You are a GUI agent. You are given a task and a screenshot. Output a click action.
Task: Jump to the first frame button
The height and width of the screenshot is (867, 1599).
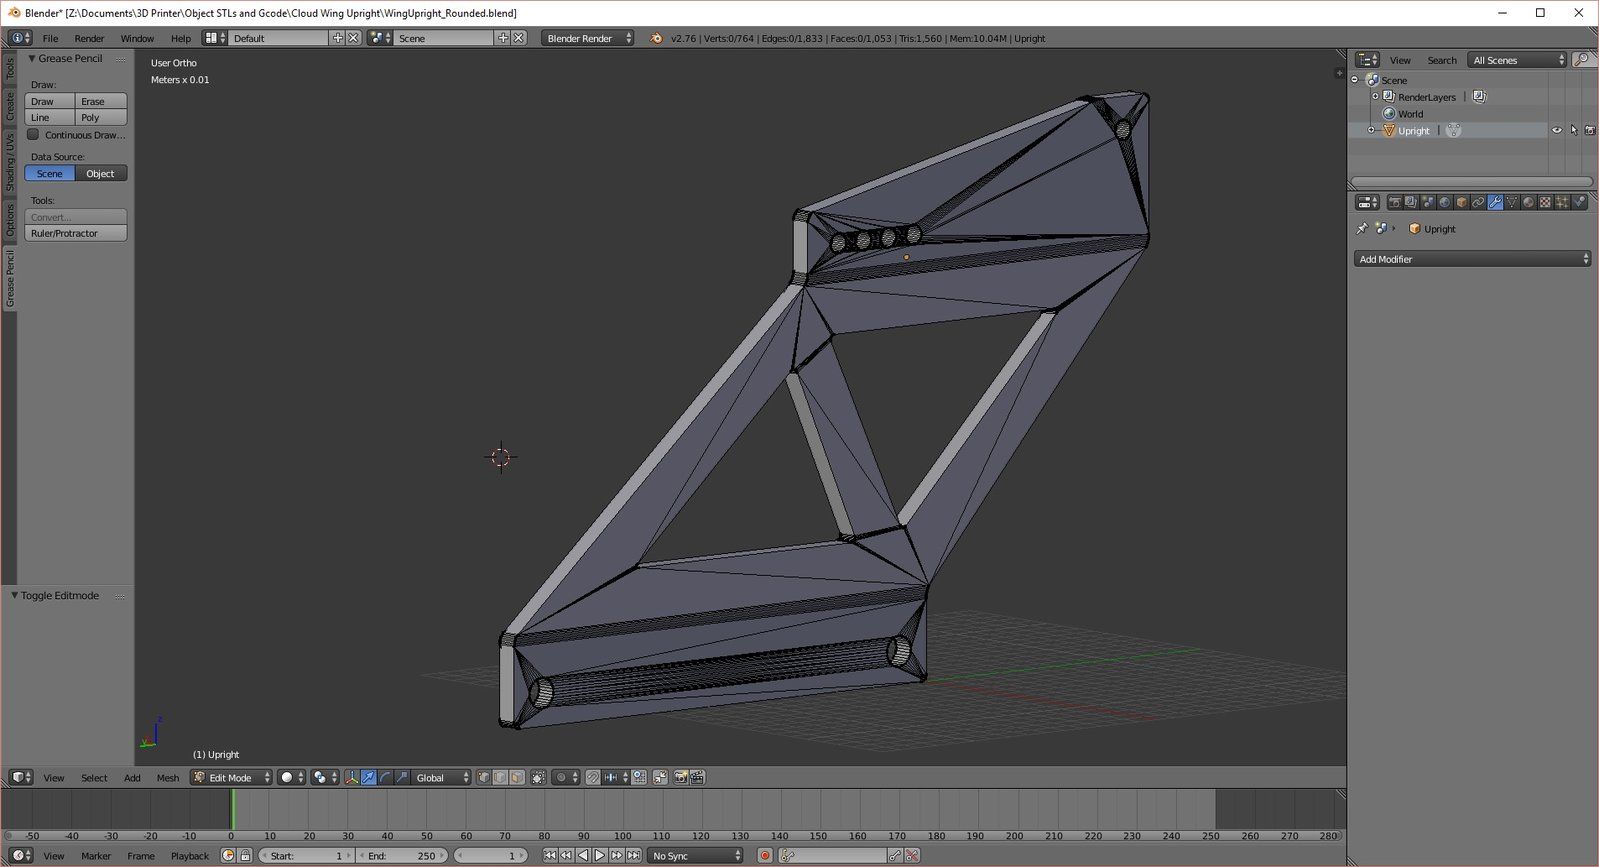pos(550,856)
